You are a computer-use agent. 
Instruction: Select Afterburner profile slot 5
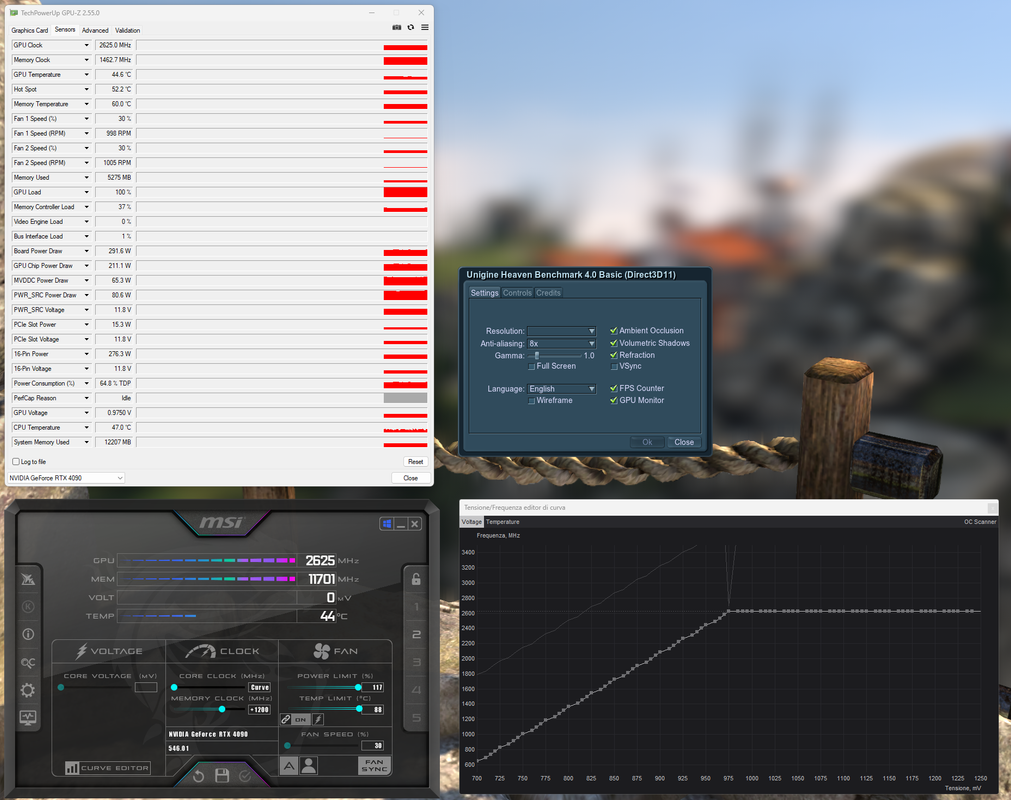[417, 717]
